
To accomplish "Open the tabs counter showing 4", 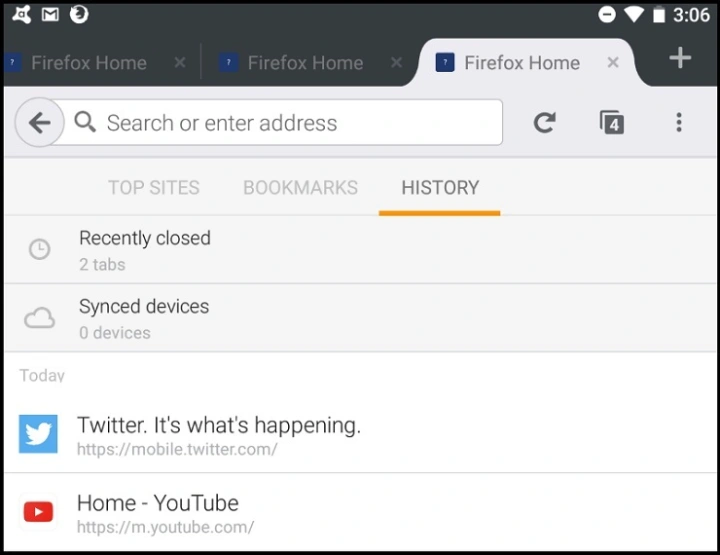I will (612, 123).
